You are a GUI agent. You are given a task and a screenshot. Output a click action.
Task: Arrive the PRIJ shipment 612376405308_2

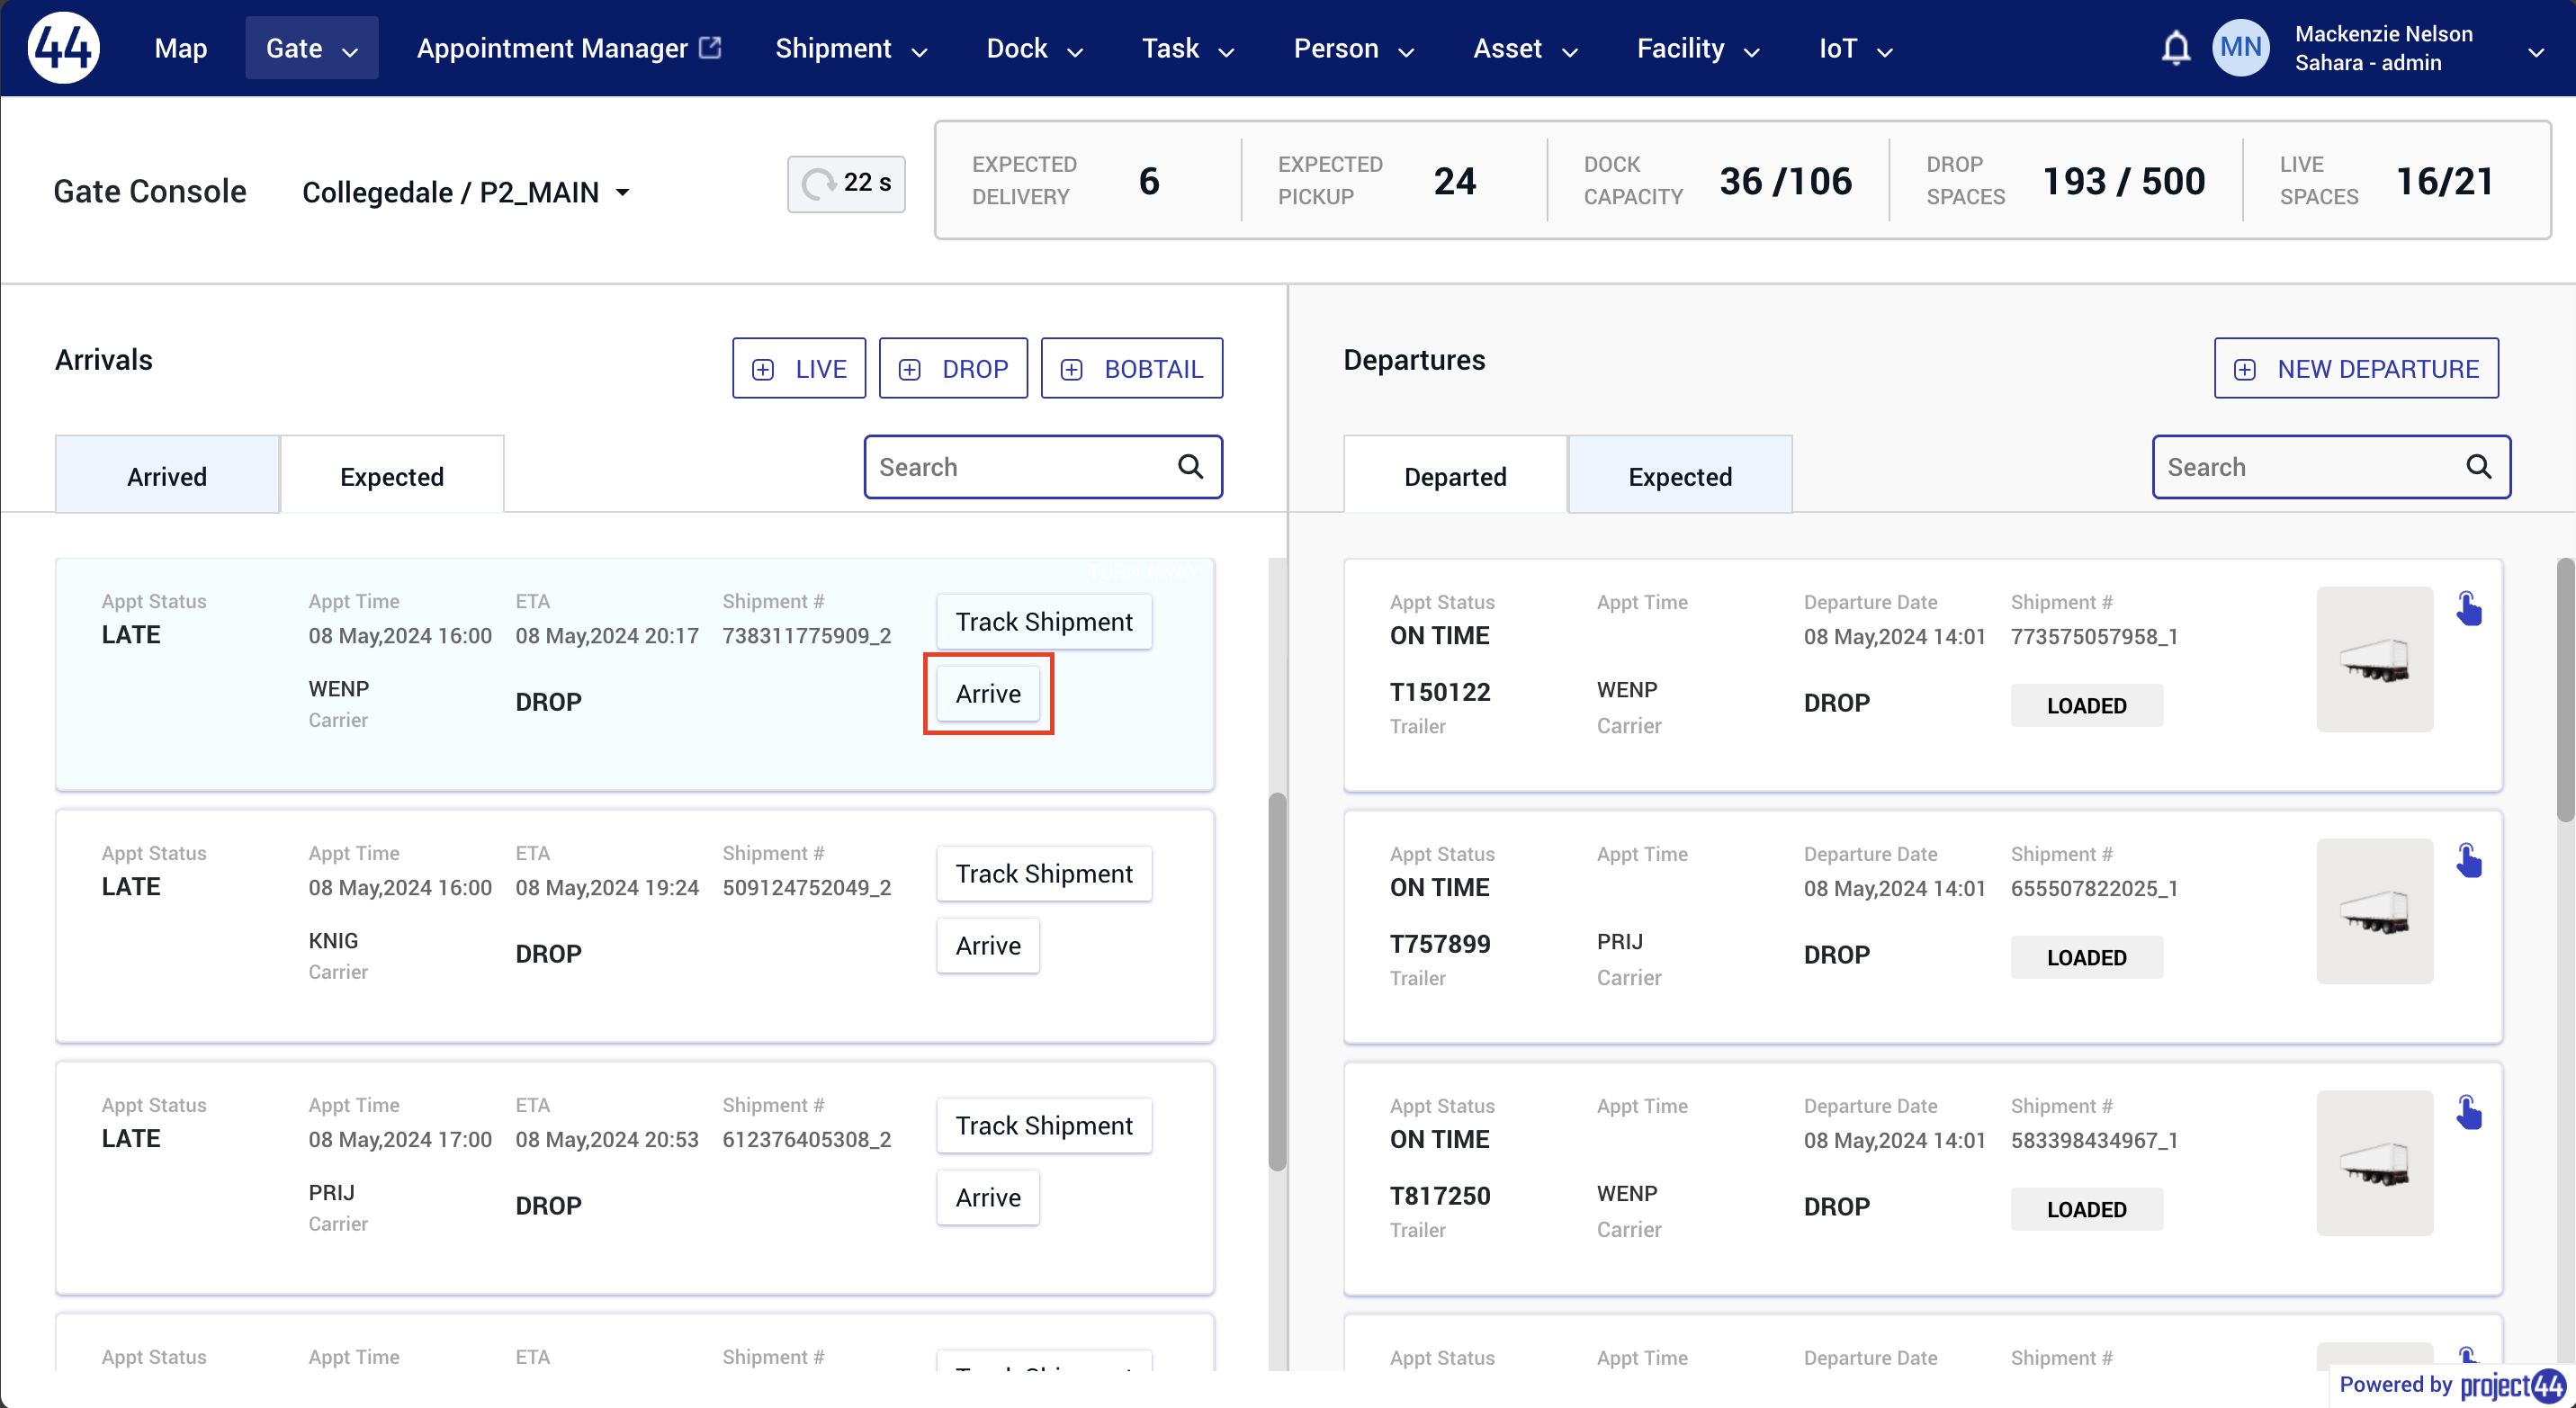click(x=988, y=1198)
